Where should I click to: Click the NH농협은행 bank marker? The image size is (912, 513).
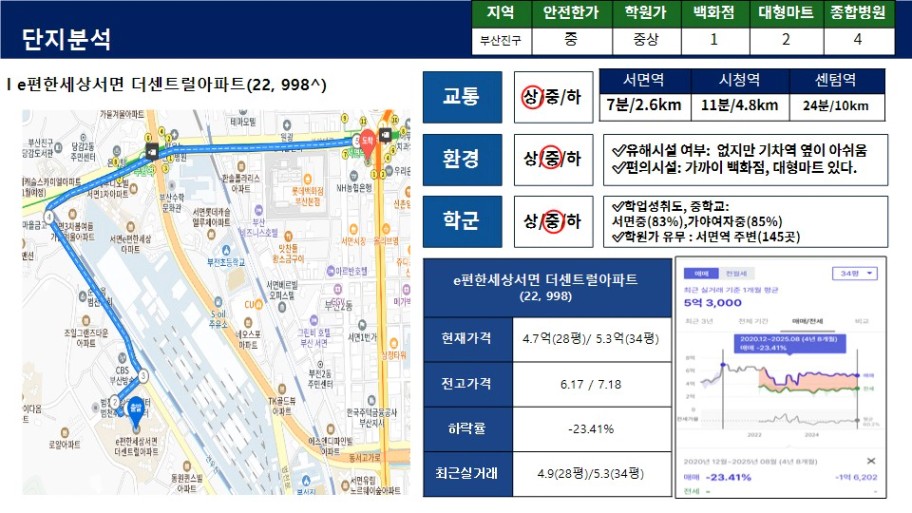coord(353,176)
